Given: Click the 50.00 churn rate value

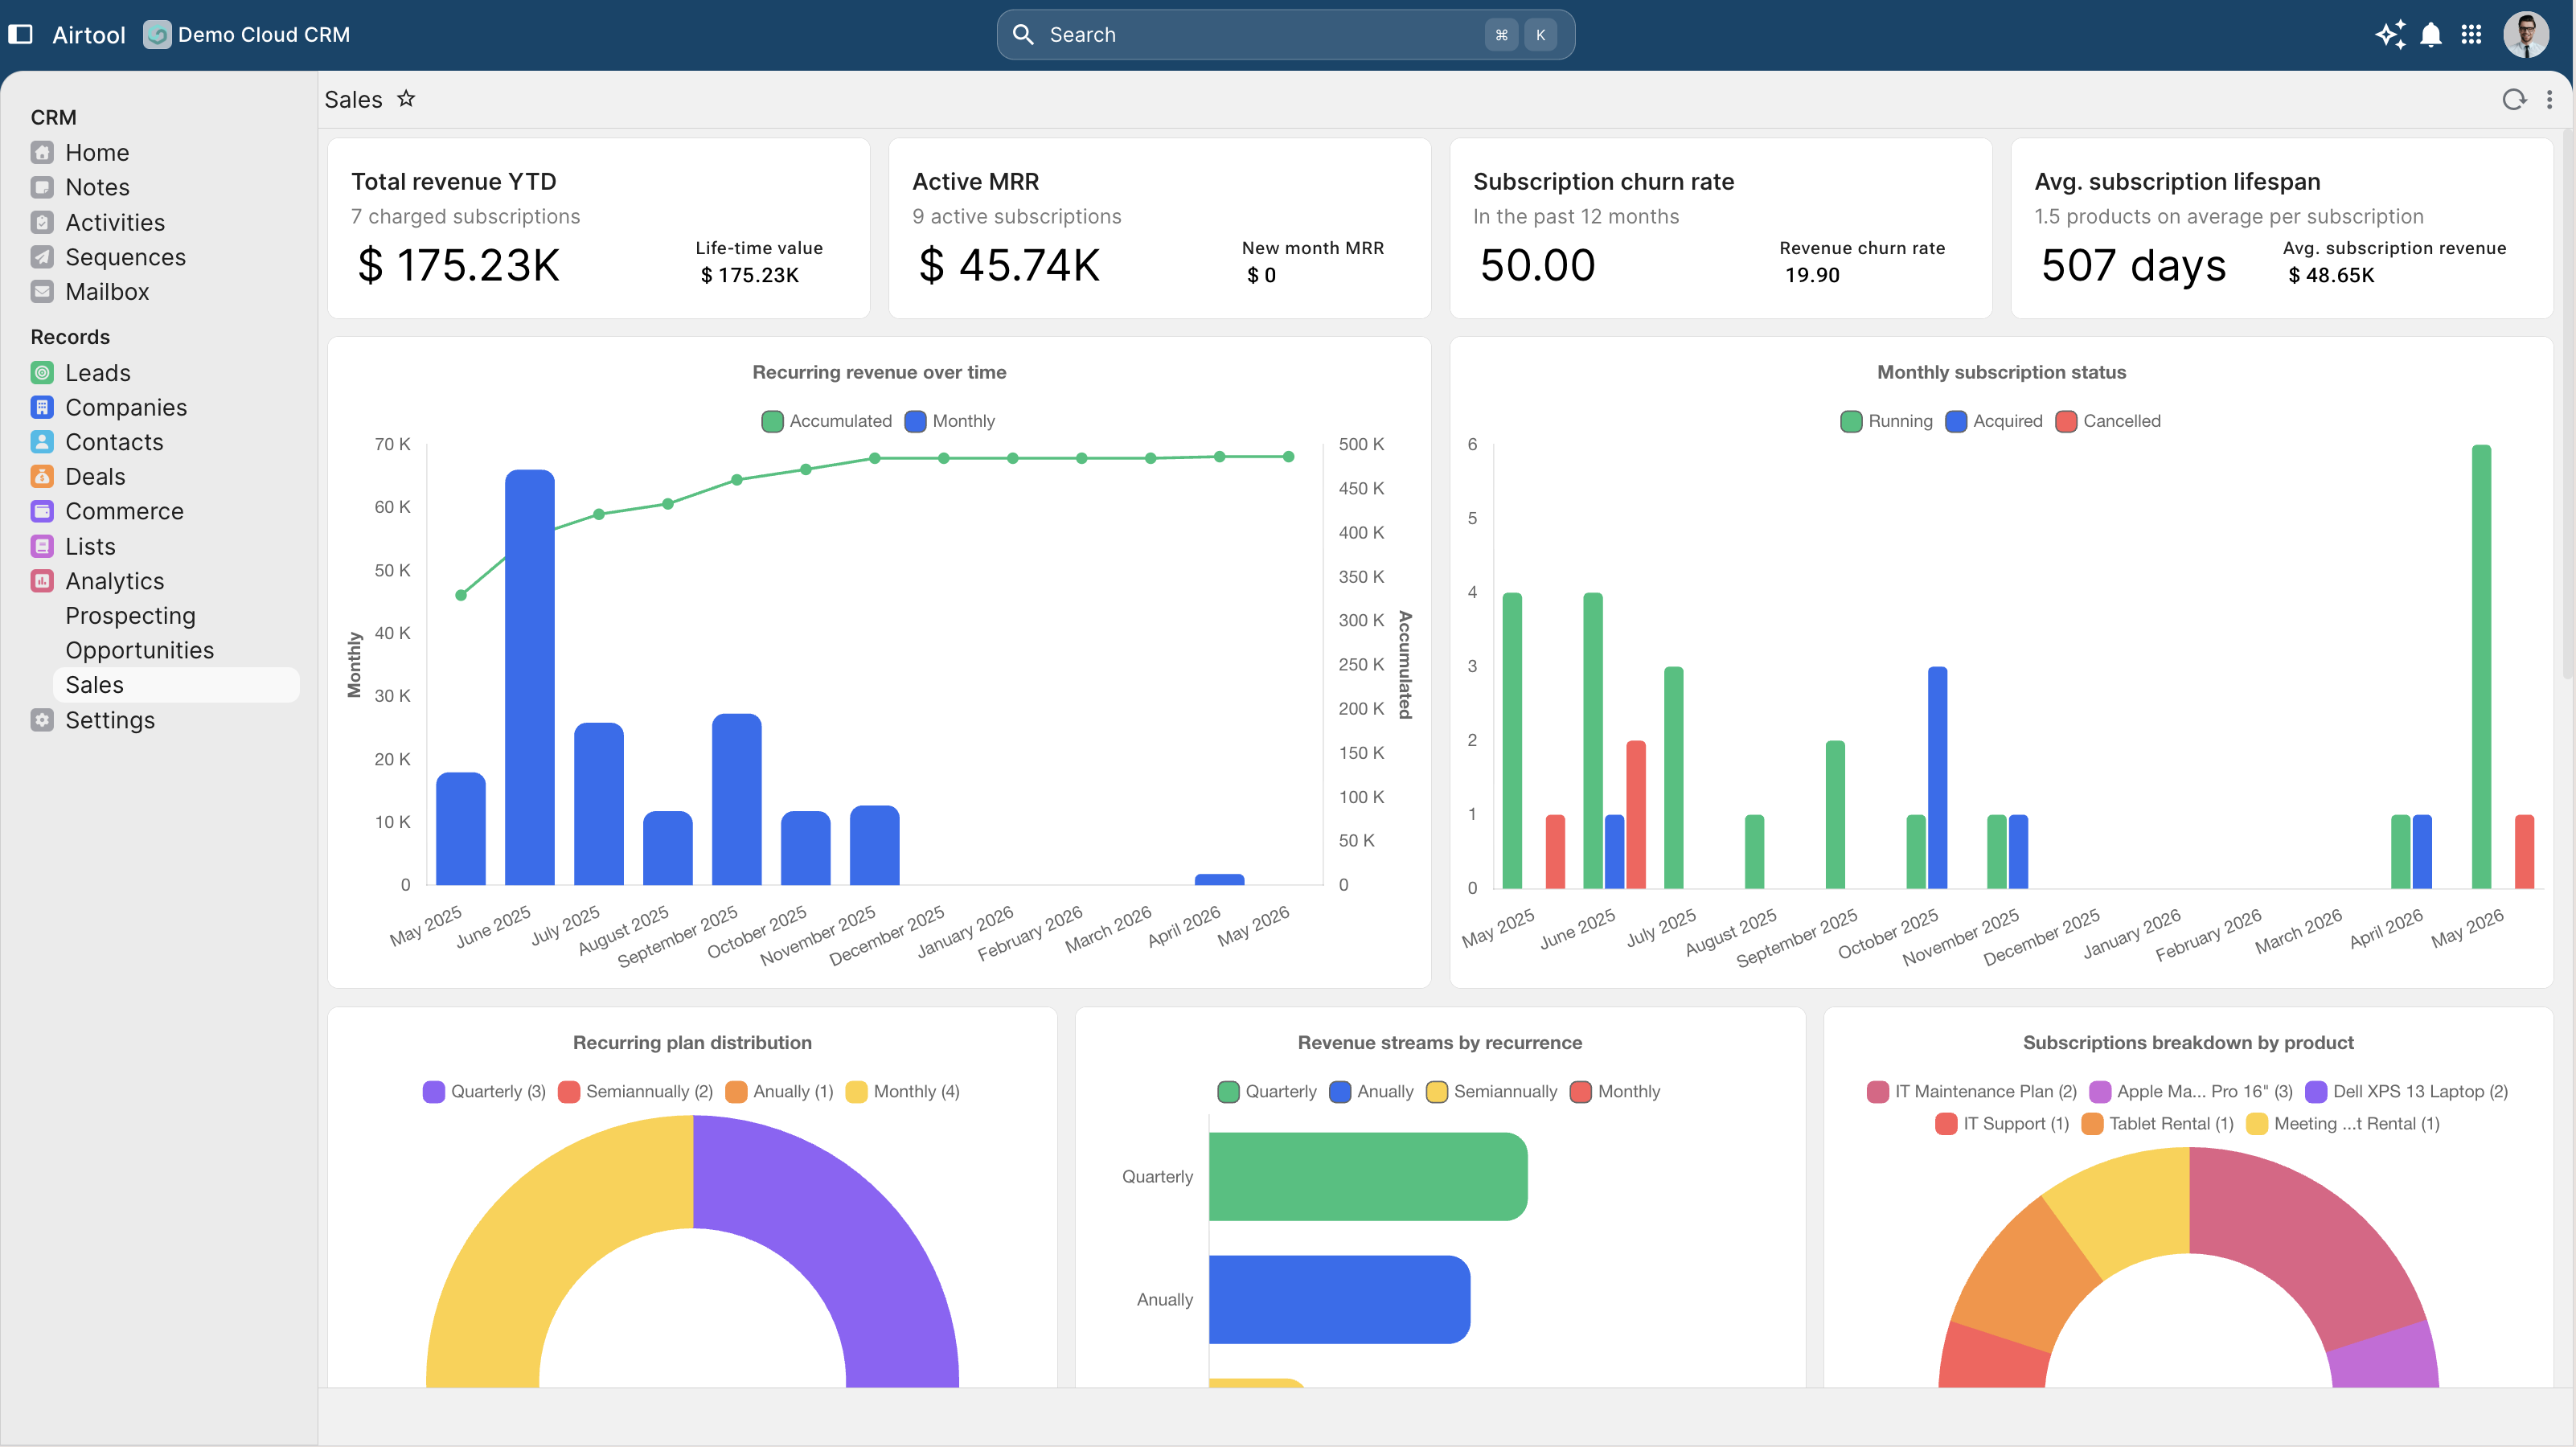Looking at the screenshot, I should pyautogui.click(x=1537, y=265).
